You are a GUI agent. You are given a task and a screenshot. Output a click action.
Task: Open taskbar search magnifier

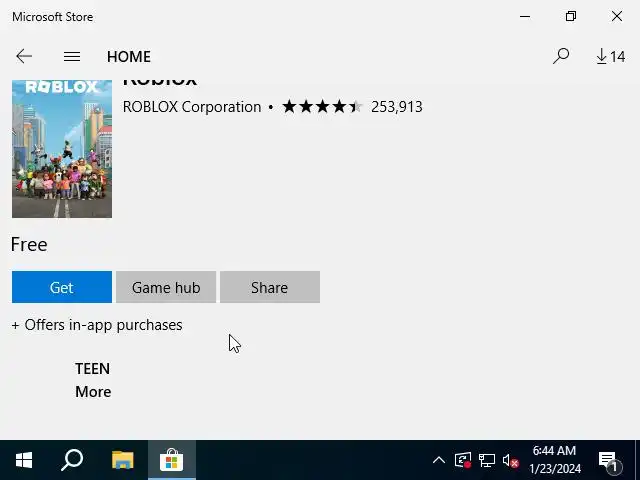(72, 460)
